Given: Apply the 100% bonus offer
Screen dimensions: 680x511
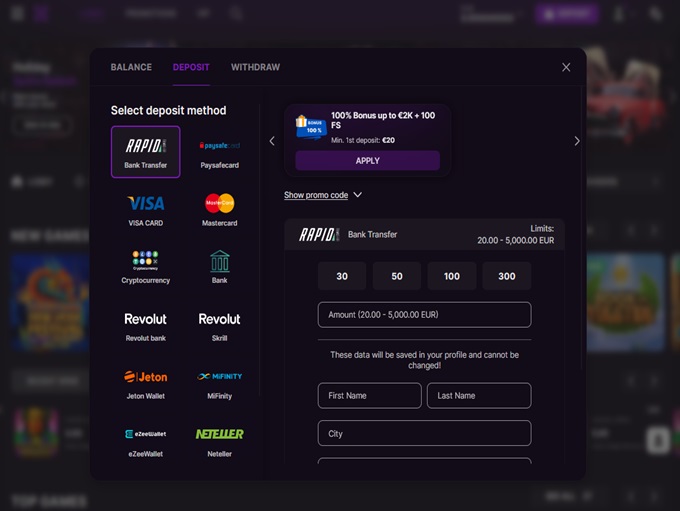Looking at the screenshot, I should [367, 161].
